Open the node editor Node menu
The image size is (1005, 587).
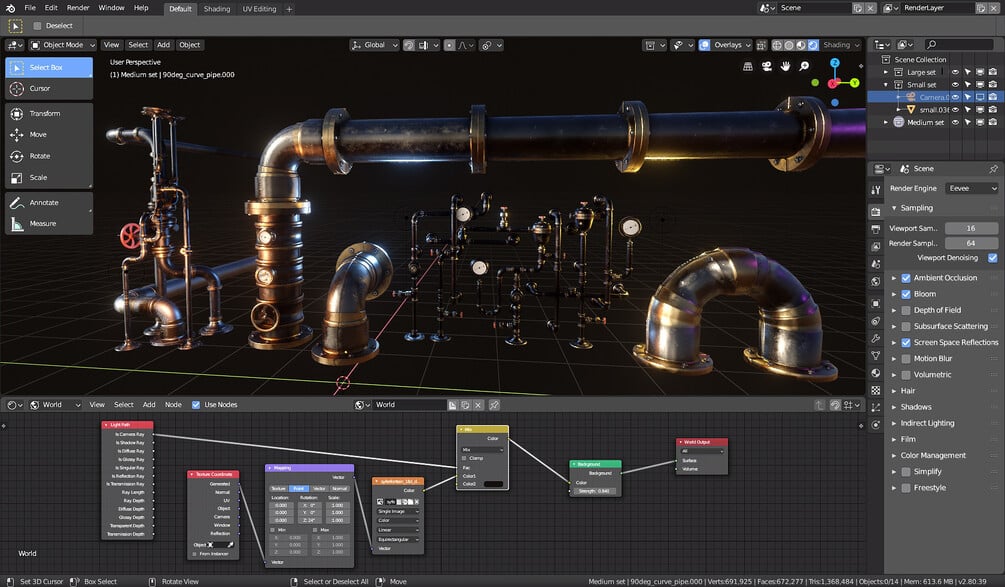(173, 405)
